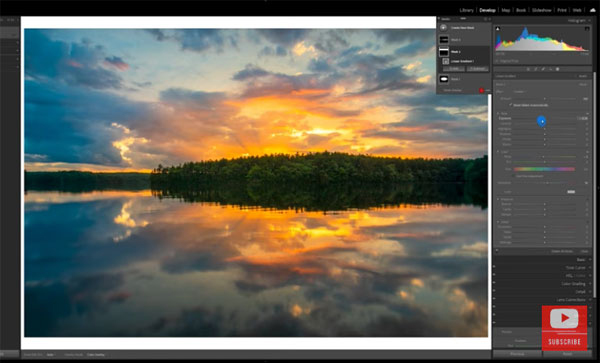Select the Mask 3 thumbnail

[444, 39]
